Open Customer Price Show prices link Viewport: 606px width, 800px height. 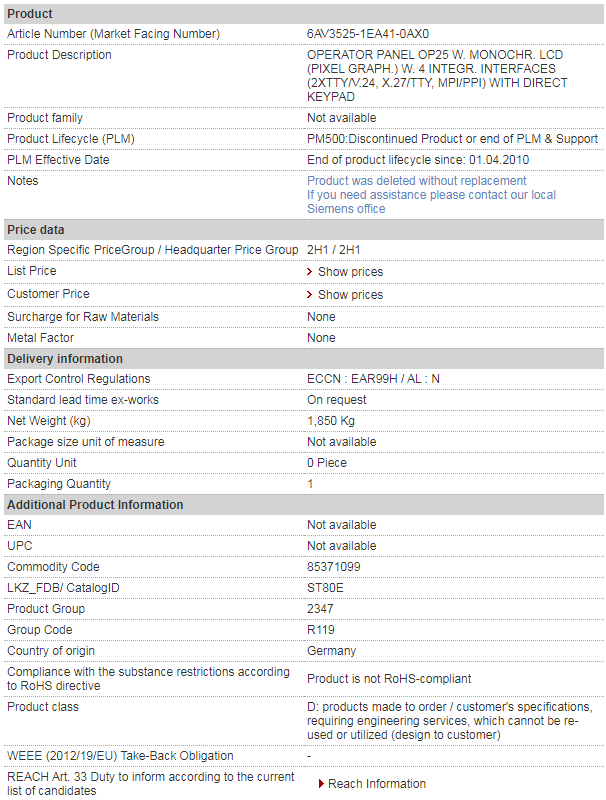pyautogui.click(x=350, y=294)
